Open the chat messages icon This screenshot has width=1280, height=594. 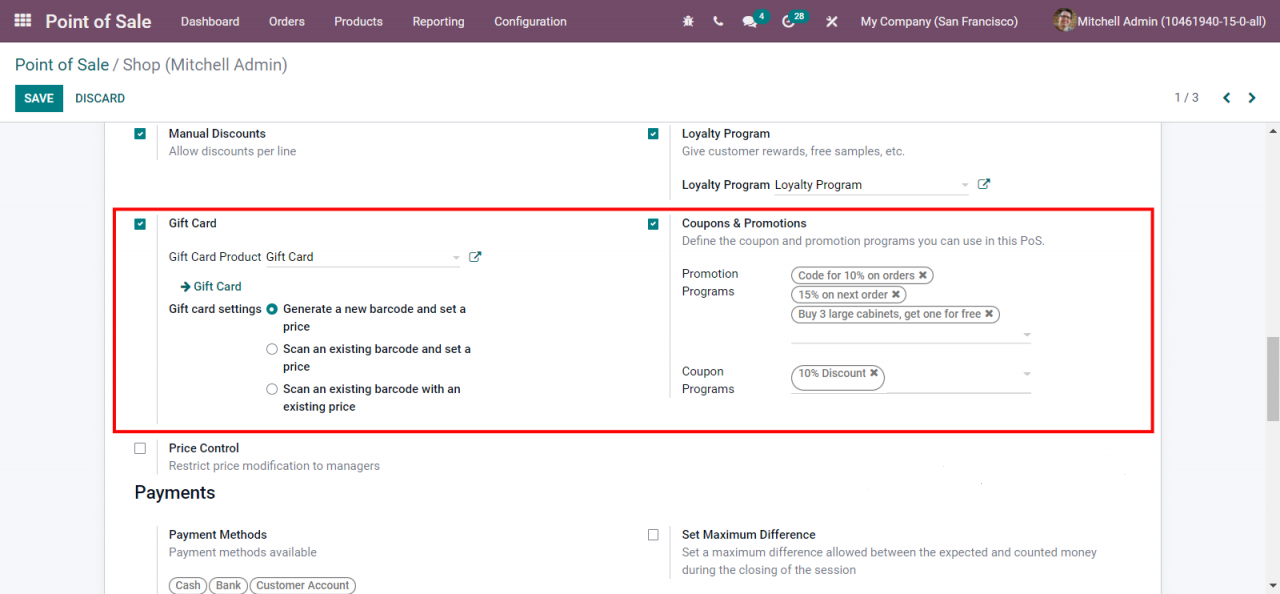pos(750,21)
